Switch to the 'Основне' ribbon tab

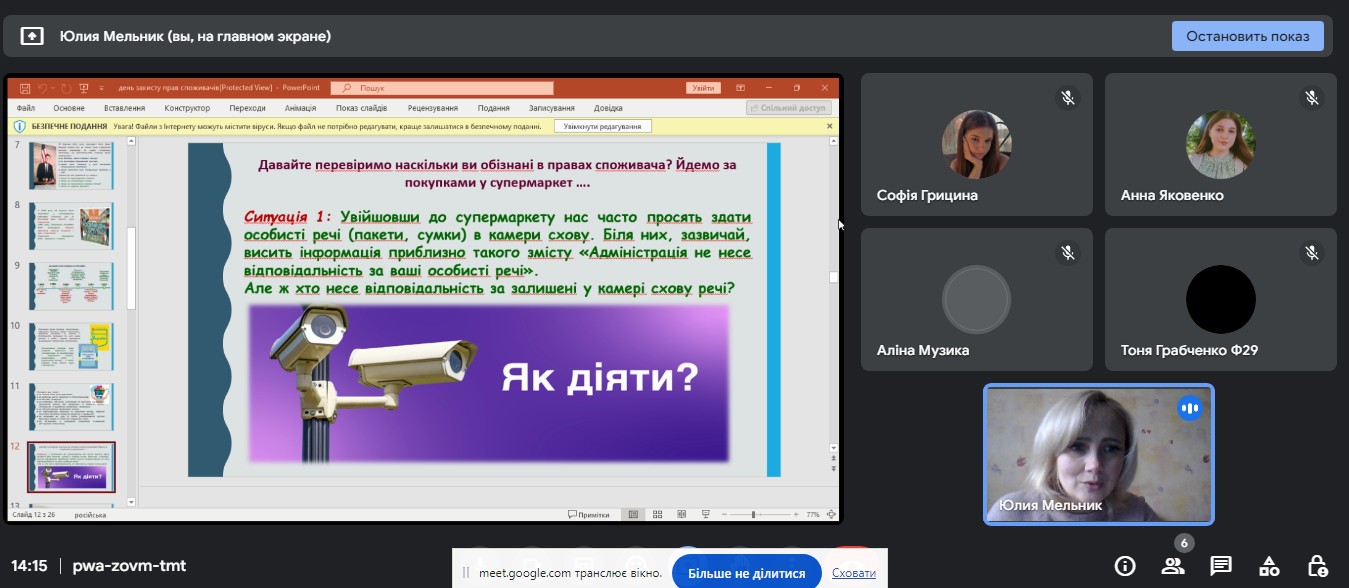coord(69,108)
